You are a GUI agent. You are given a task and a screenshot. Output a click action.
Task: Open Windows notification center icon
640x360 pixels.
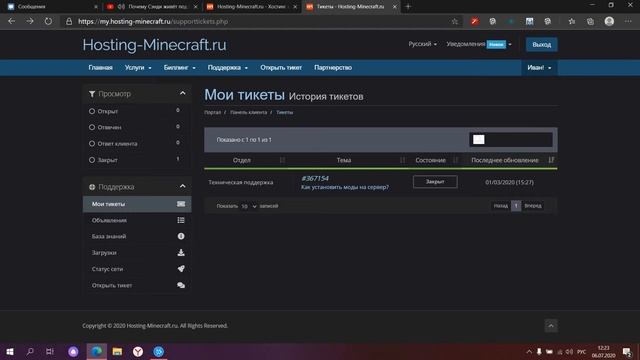[627, 351]
